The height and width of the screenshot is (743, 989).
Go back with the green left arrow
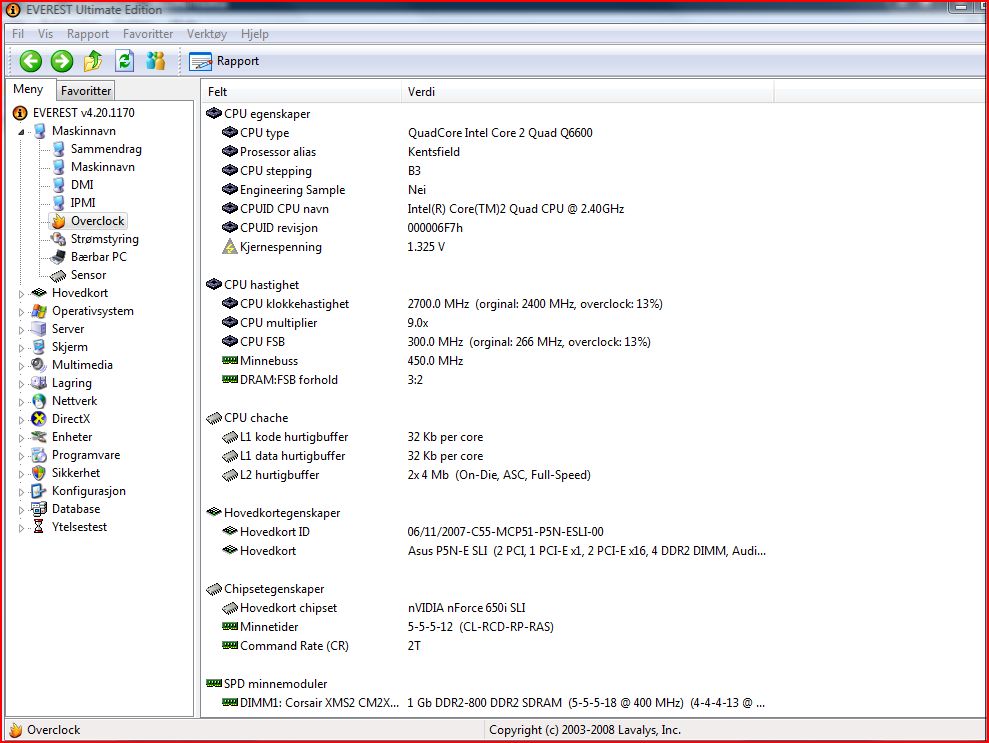tap(30, 61)
